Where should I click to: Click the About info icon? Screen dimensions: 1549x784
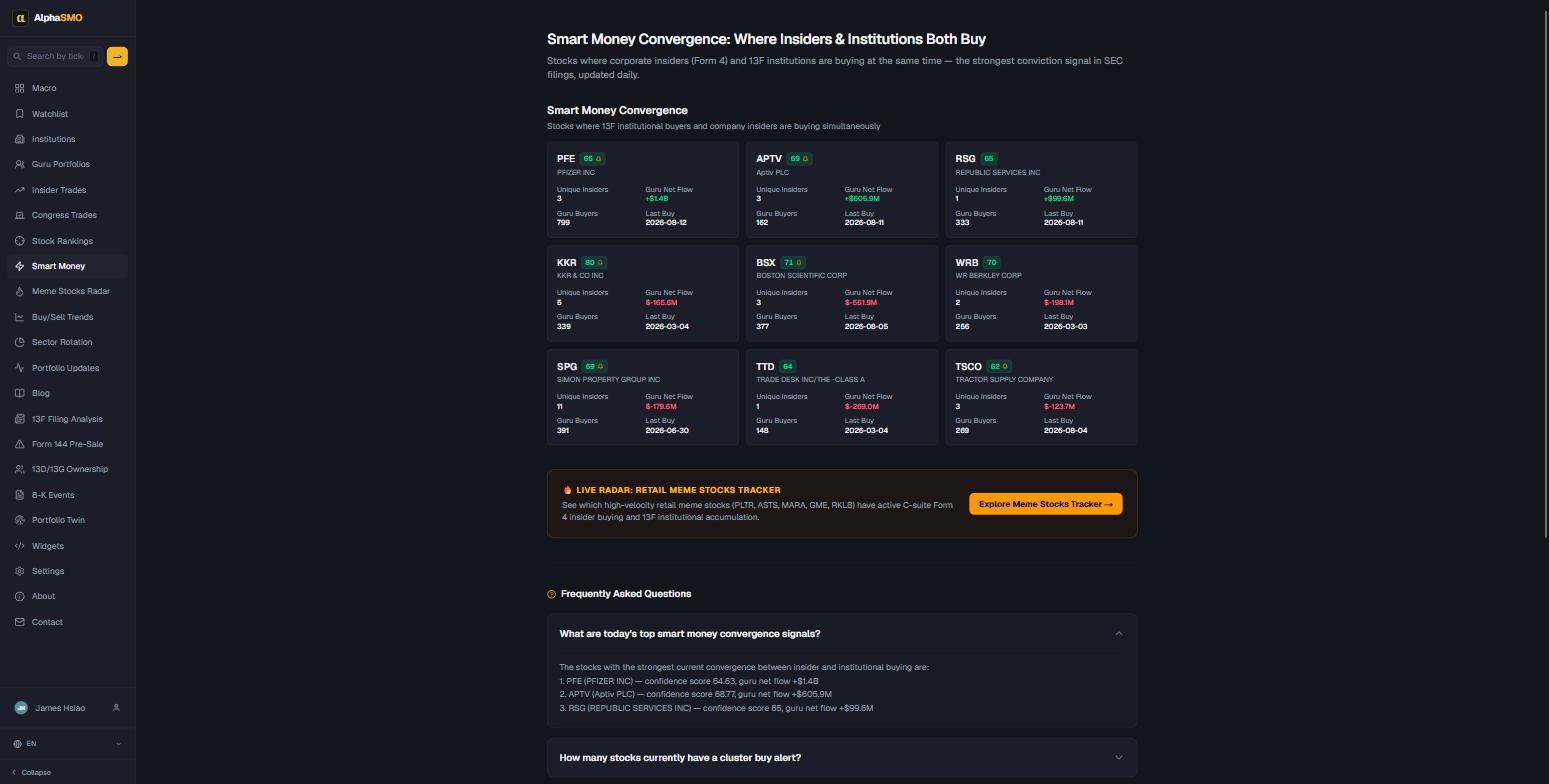[19, 596]
